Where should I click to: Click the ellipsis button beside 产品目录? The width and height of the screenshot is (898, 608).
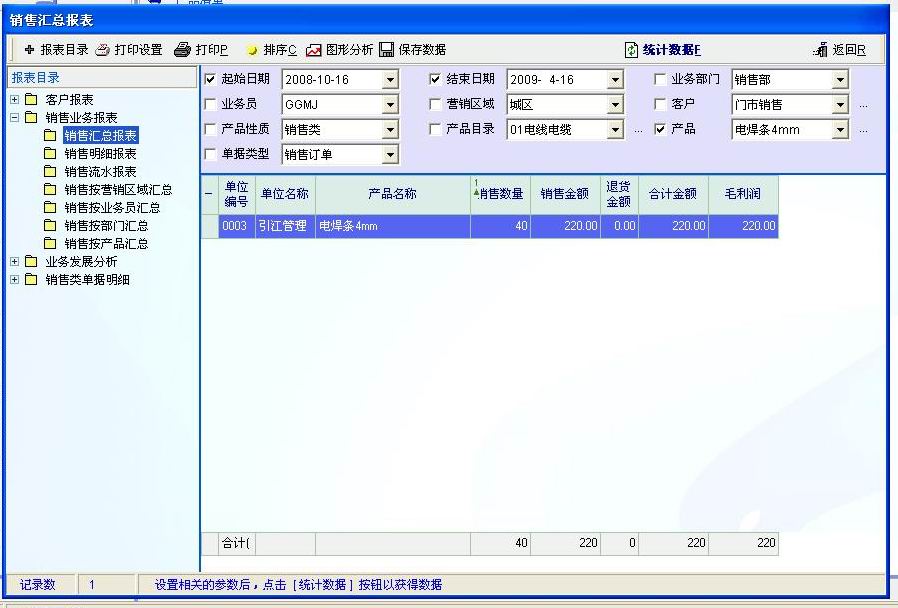click(638, 131)
